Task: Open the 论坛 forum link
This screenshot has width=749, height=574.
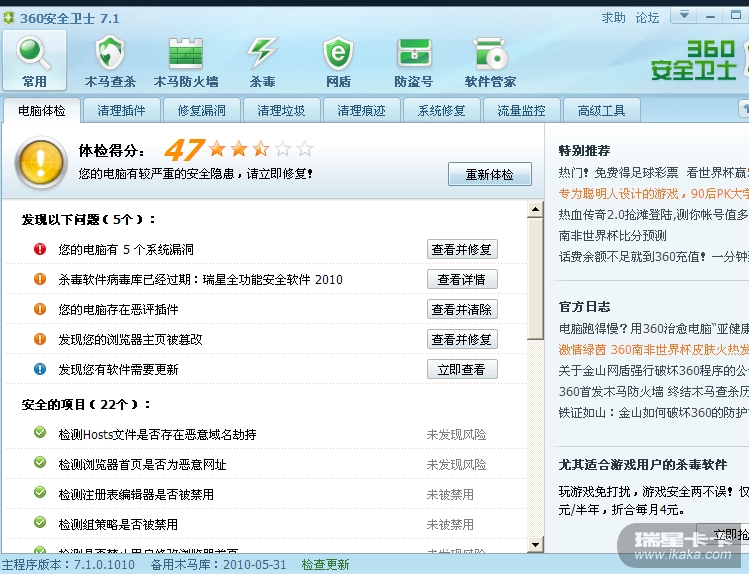Action: pos(647,18)
